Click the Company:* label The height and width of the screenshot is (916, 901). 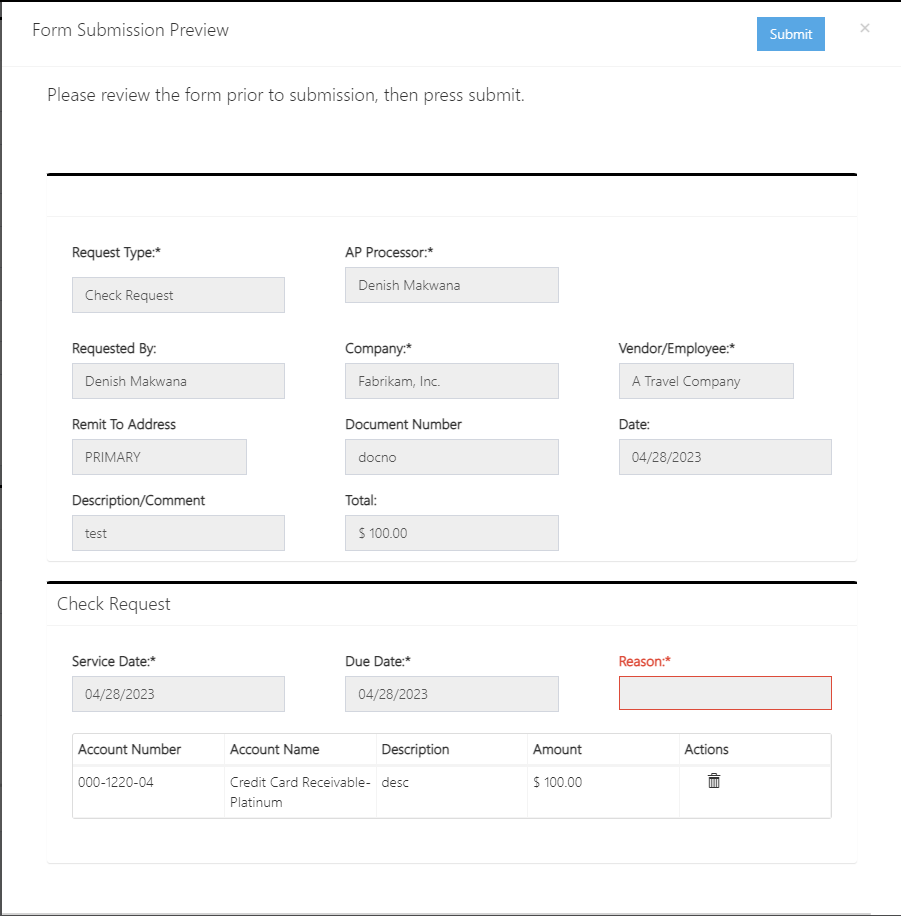tap(379, 348)
